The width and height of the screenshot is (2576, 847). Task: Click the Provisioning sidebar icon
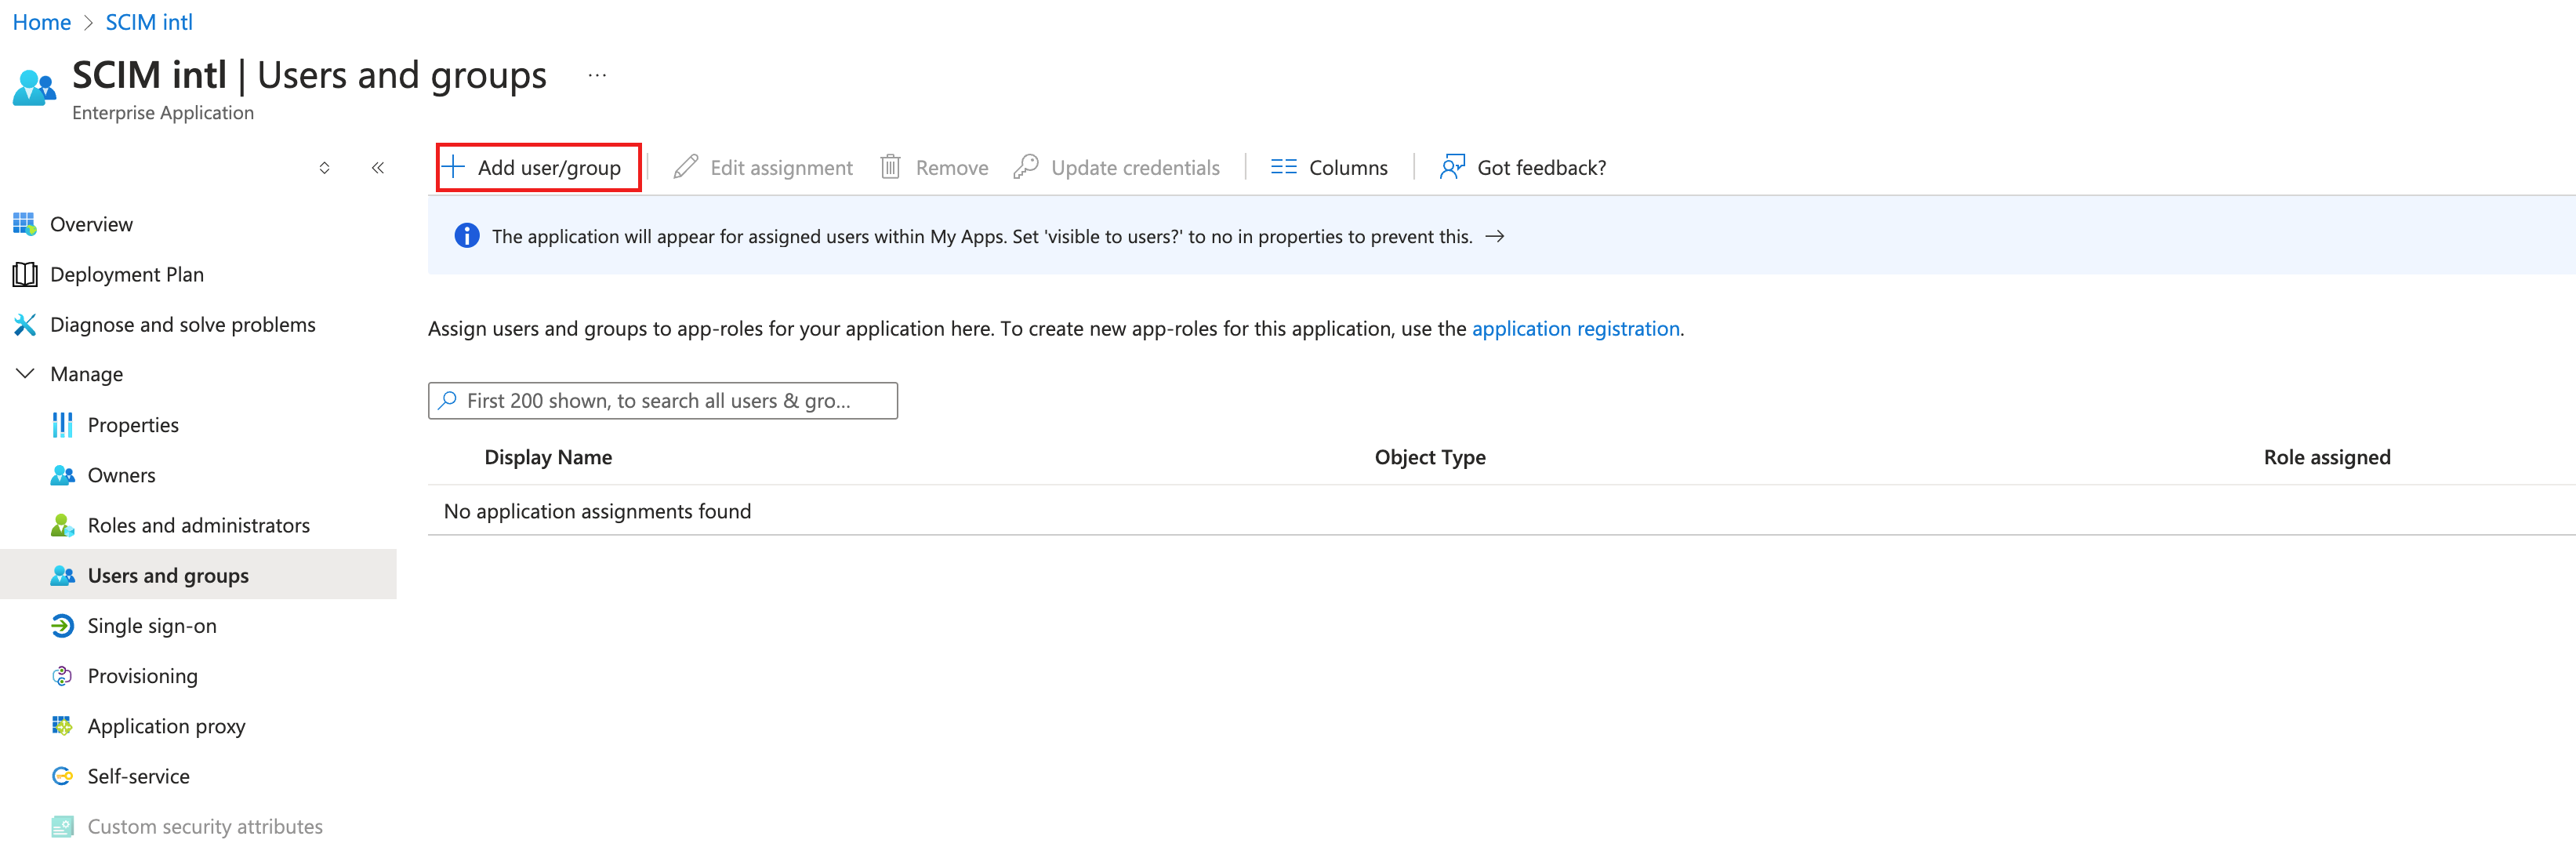(62, 676)
